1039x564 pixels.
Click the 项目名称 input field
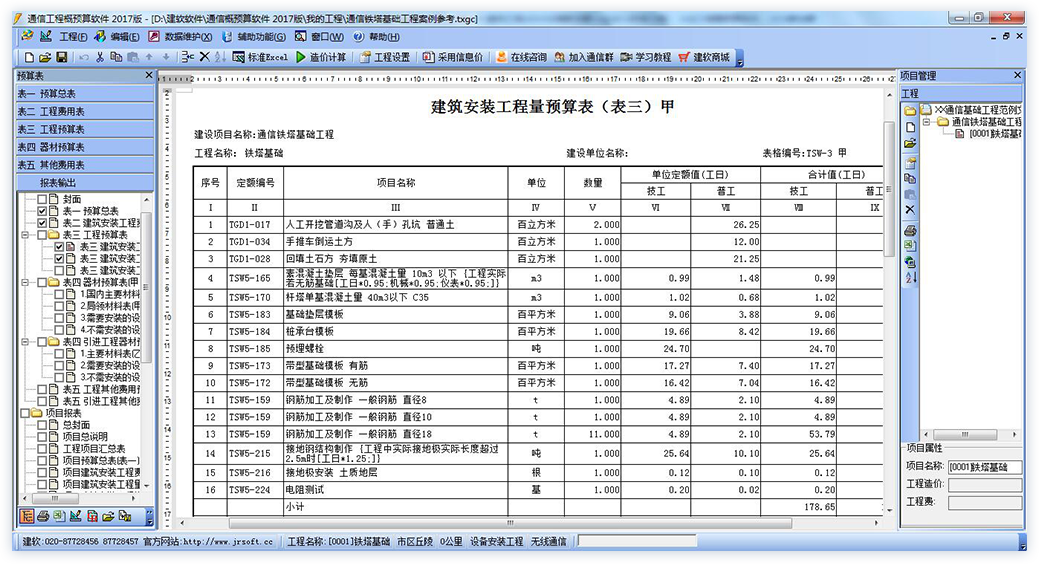(985, 467)
